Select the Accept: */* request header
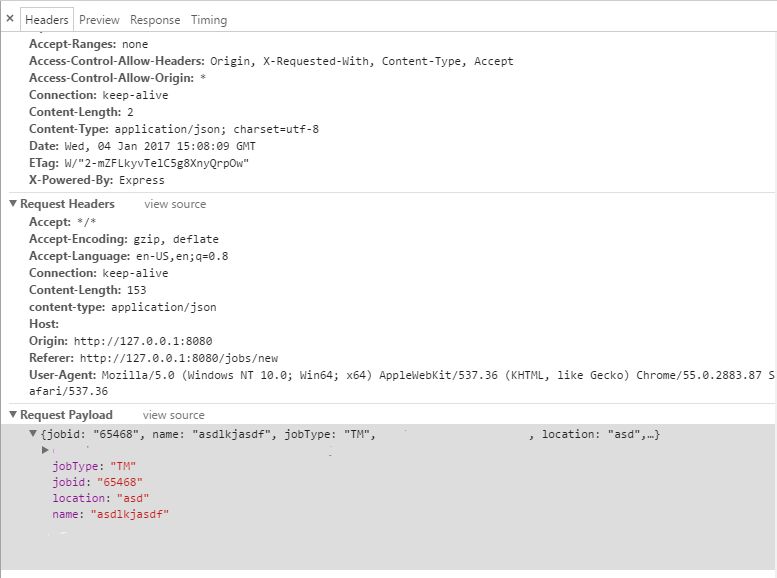The height and width of the screenshot is (578, 777). (62, 222)
